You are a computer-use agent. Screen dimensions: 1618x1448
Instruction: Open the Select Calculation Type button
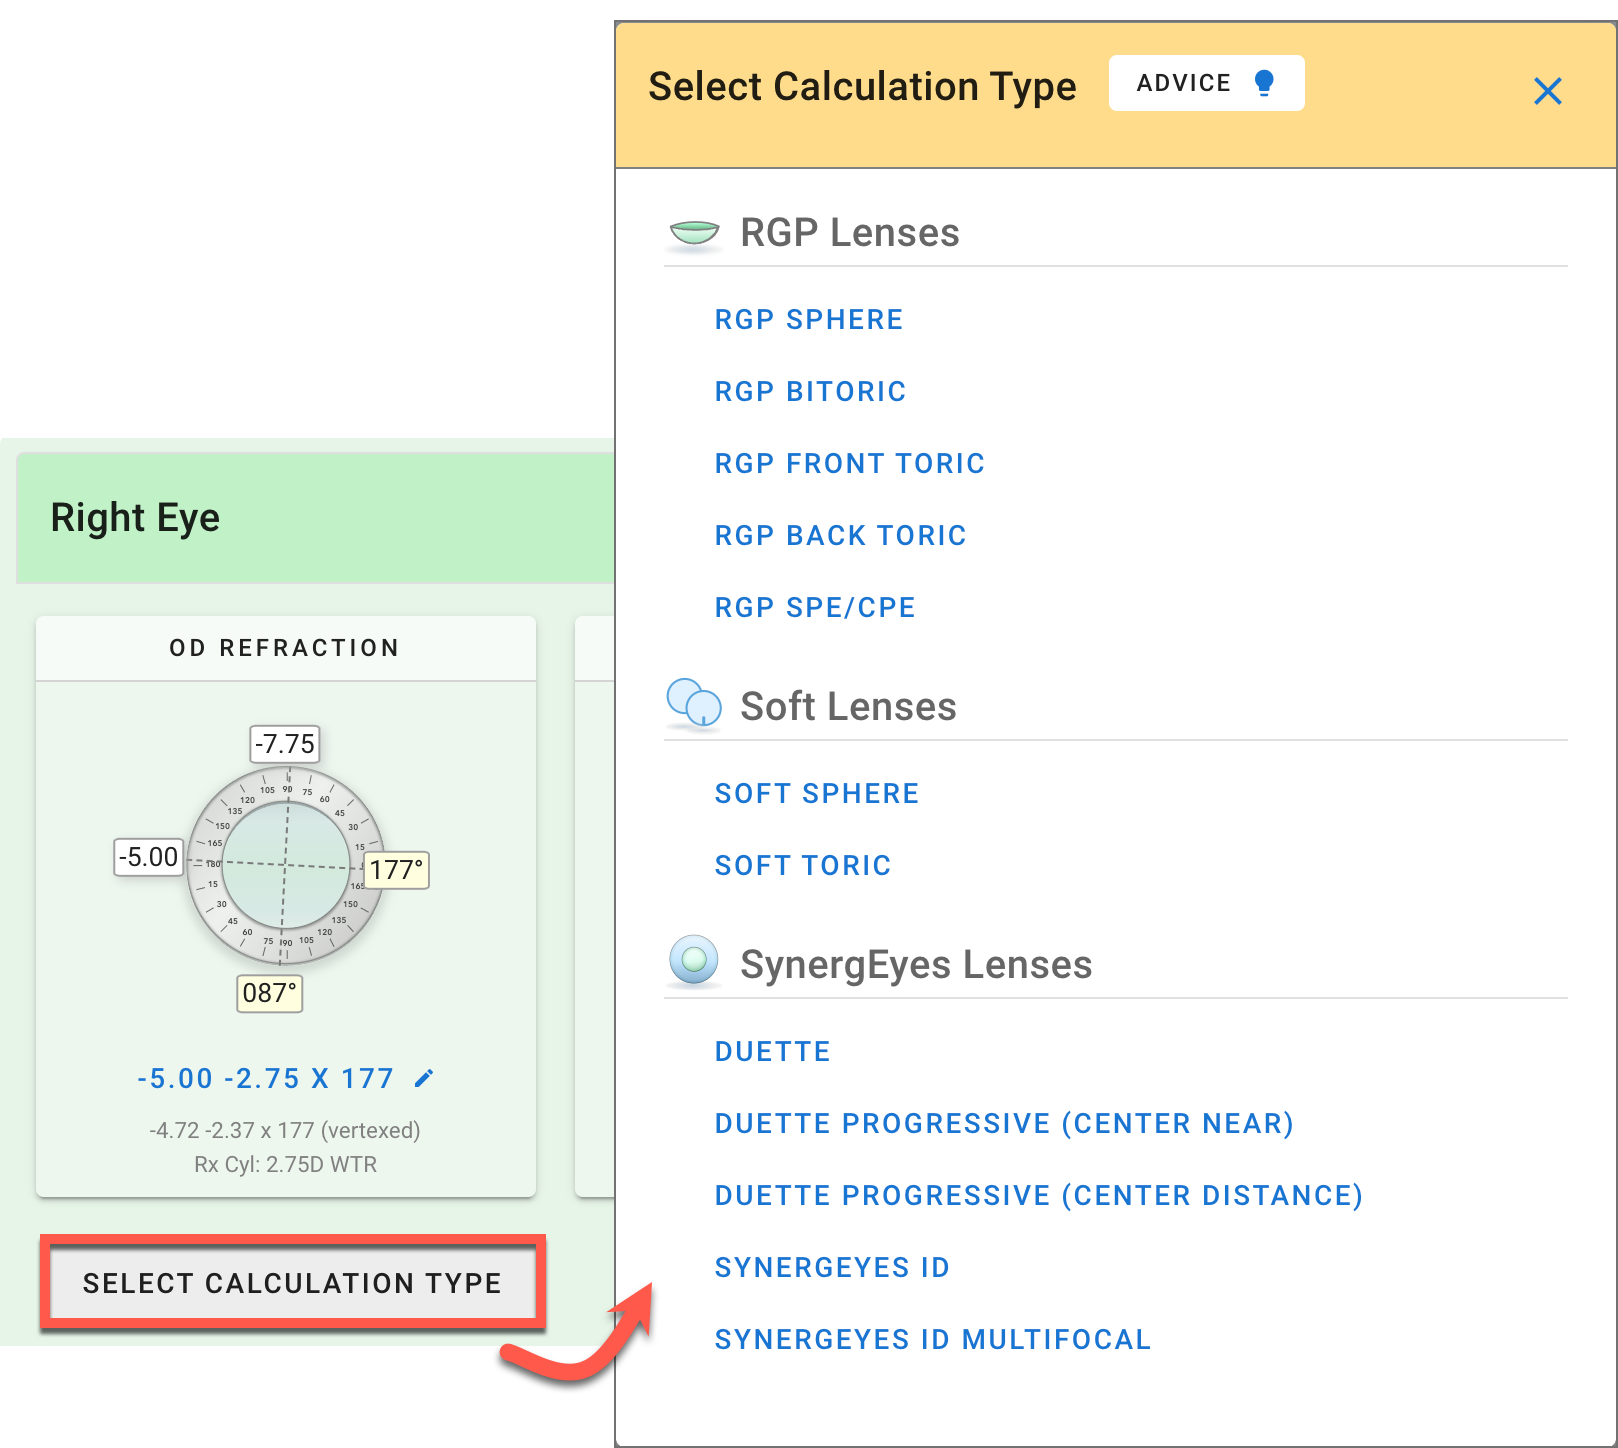(292, 1283)
